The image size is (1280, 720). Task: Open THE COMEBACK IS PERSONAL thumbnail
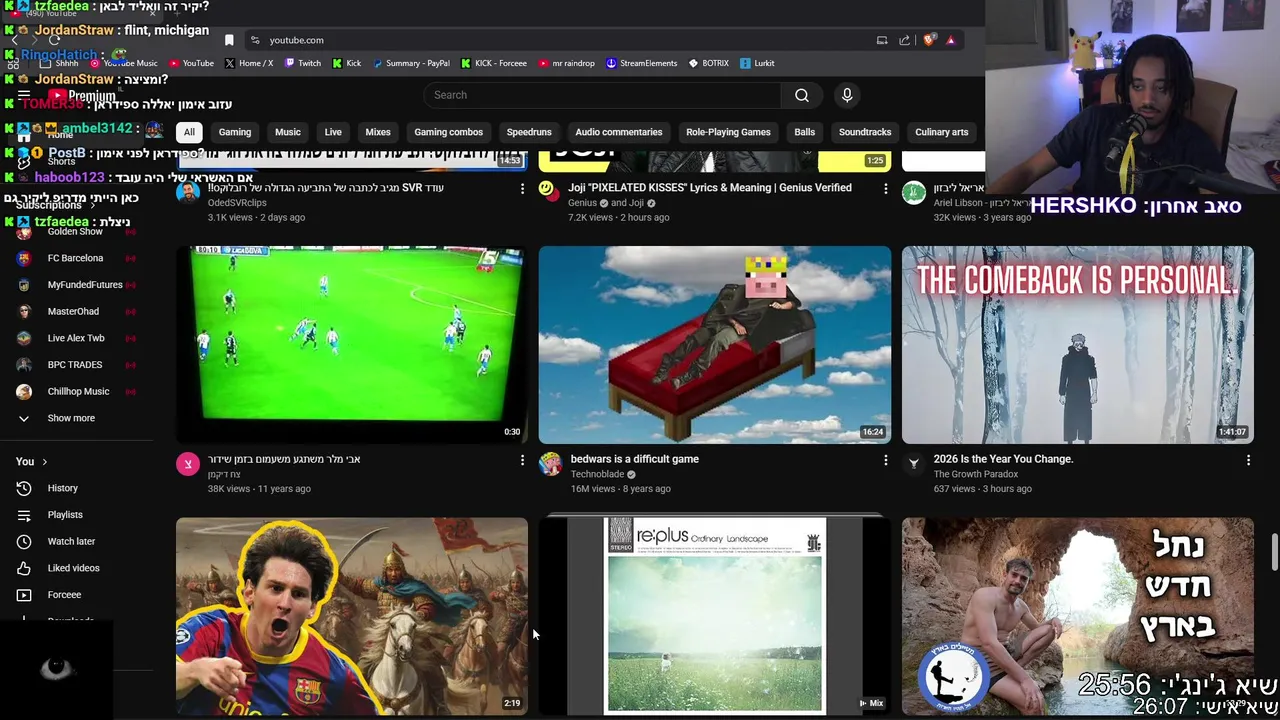pyautogui.click(x=1077, y=345)
